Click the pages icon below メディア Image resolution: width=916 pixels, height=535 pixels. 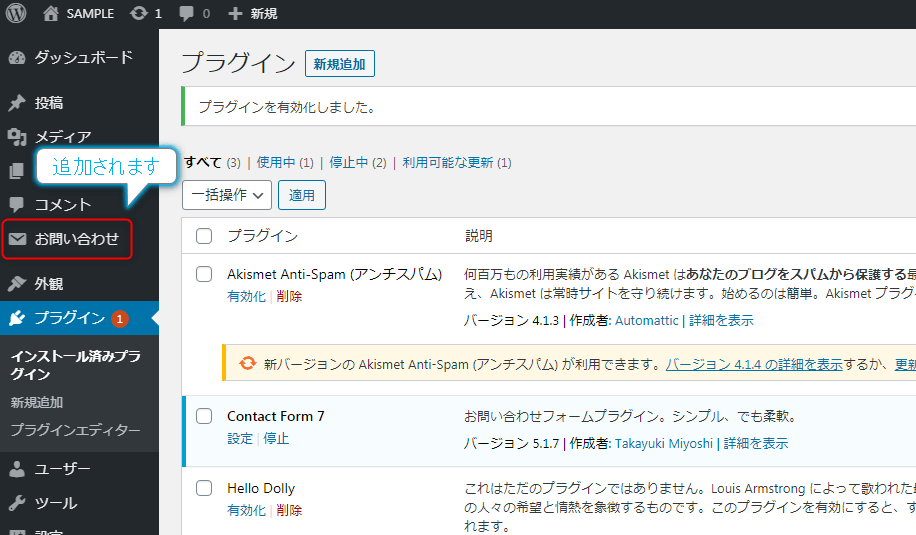click(x=16, y=171)
